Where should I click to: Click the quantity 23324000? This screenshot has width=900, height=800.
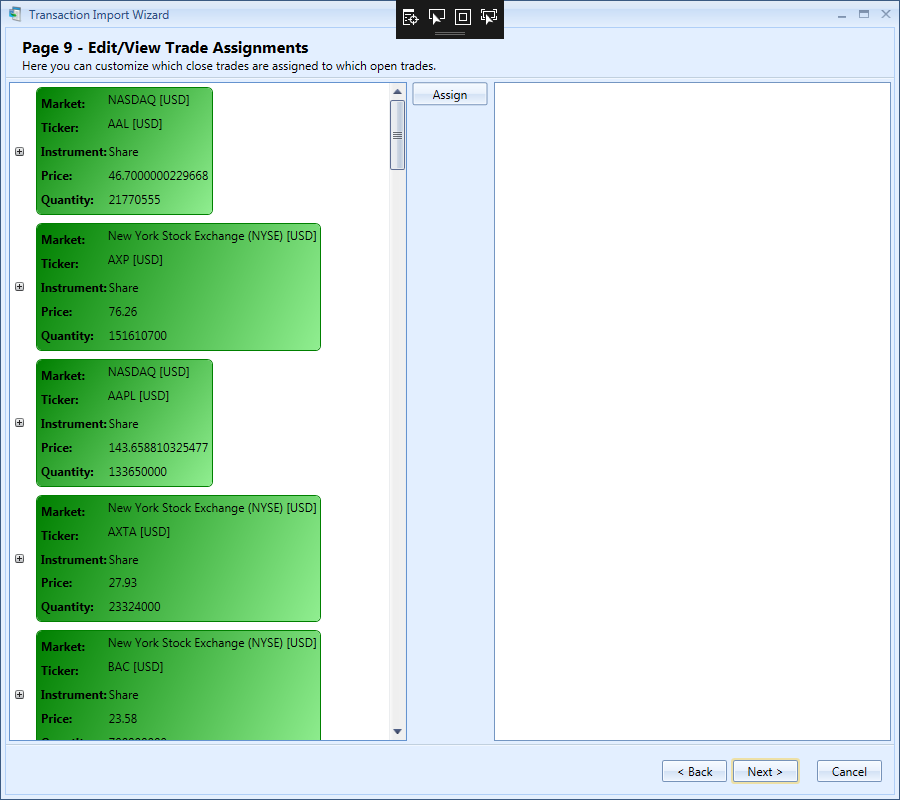tap(134, 607)
